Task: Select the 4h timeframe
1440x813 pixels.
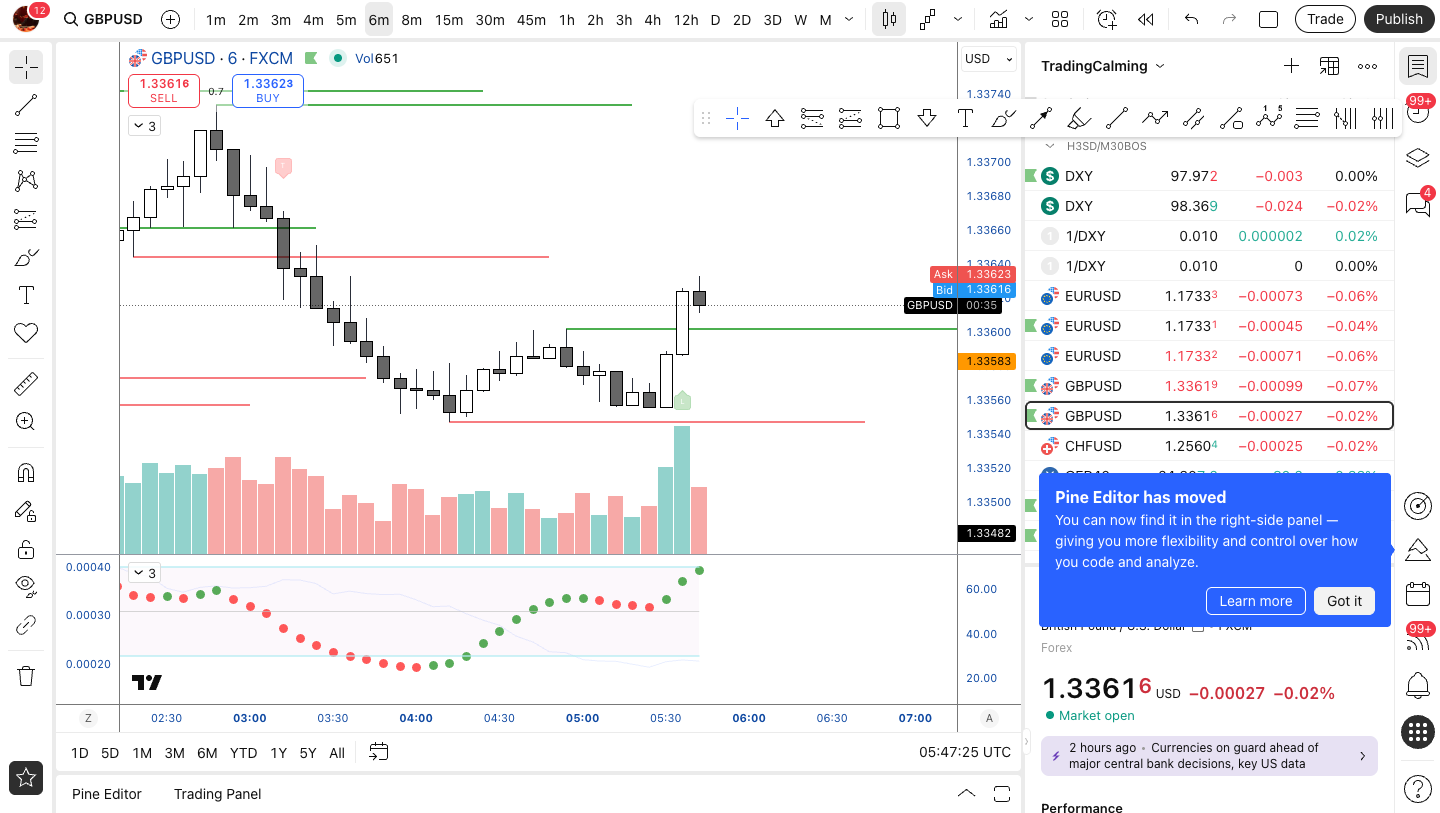Action: pos(653,19)
